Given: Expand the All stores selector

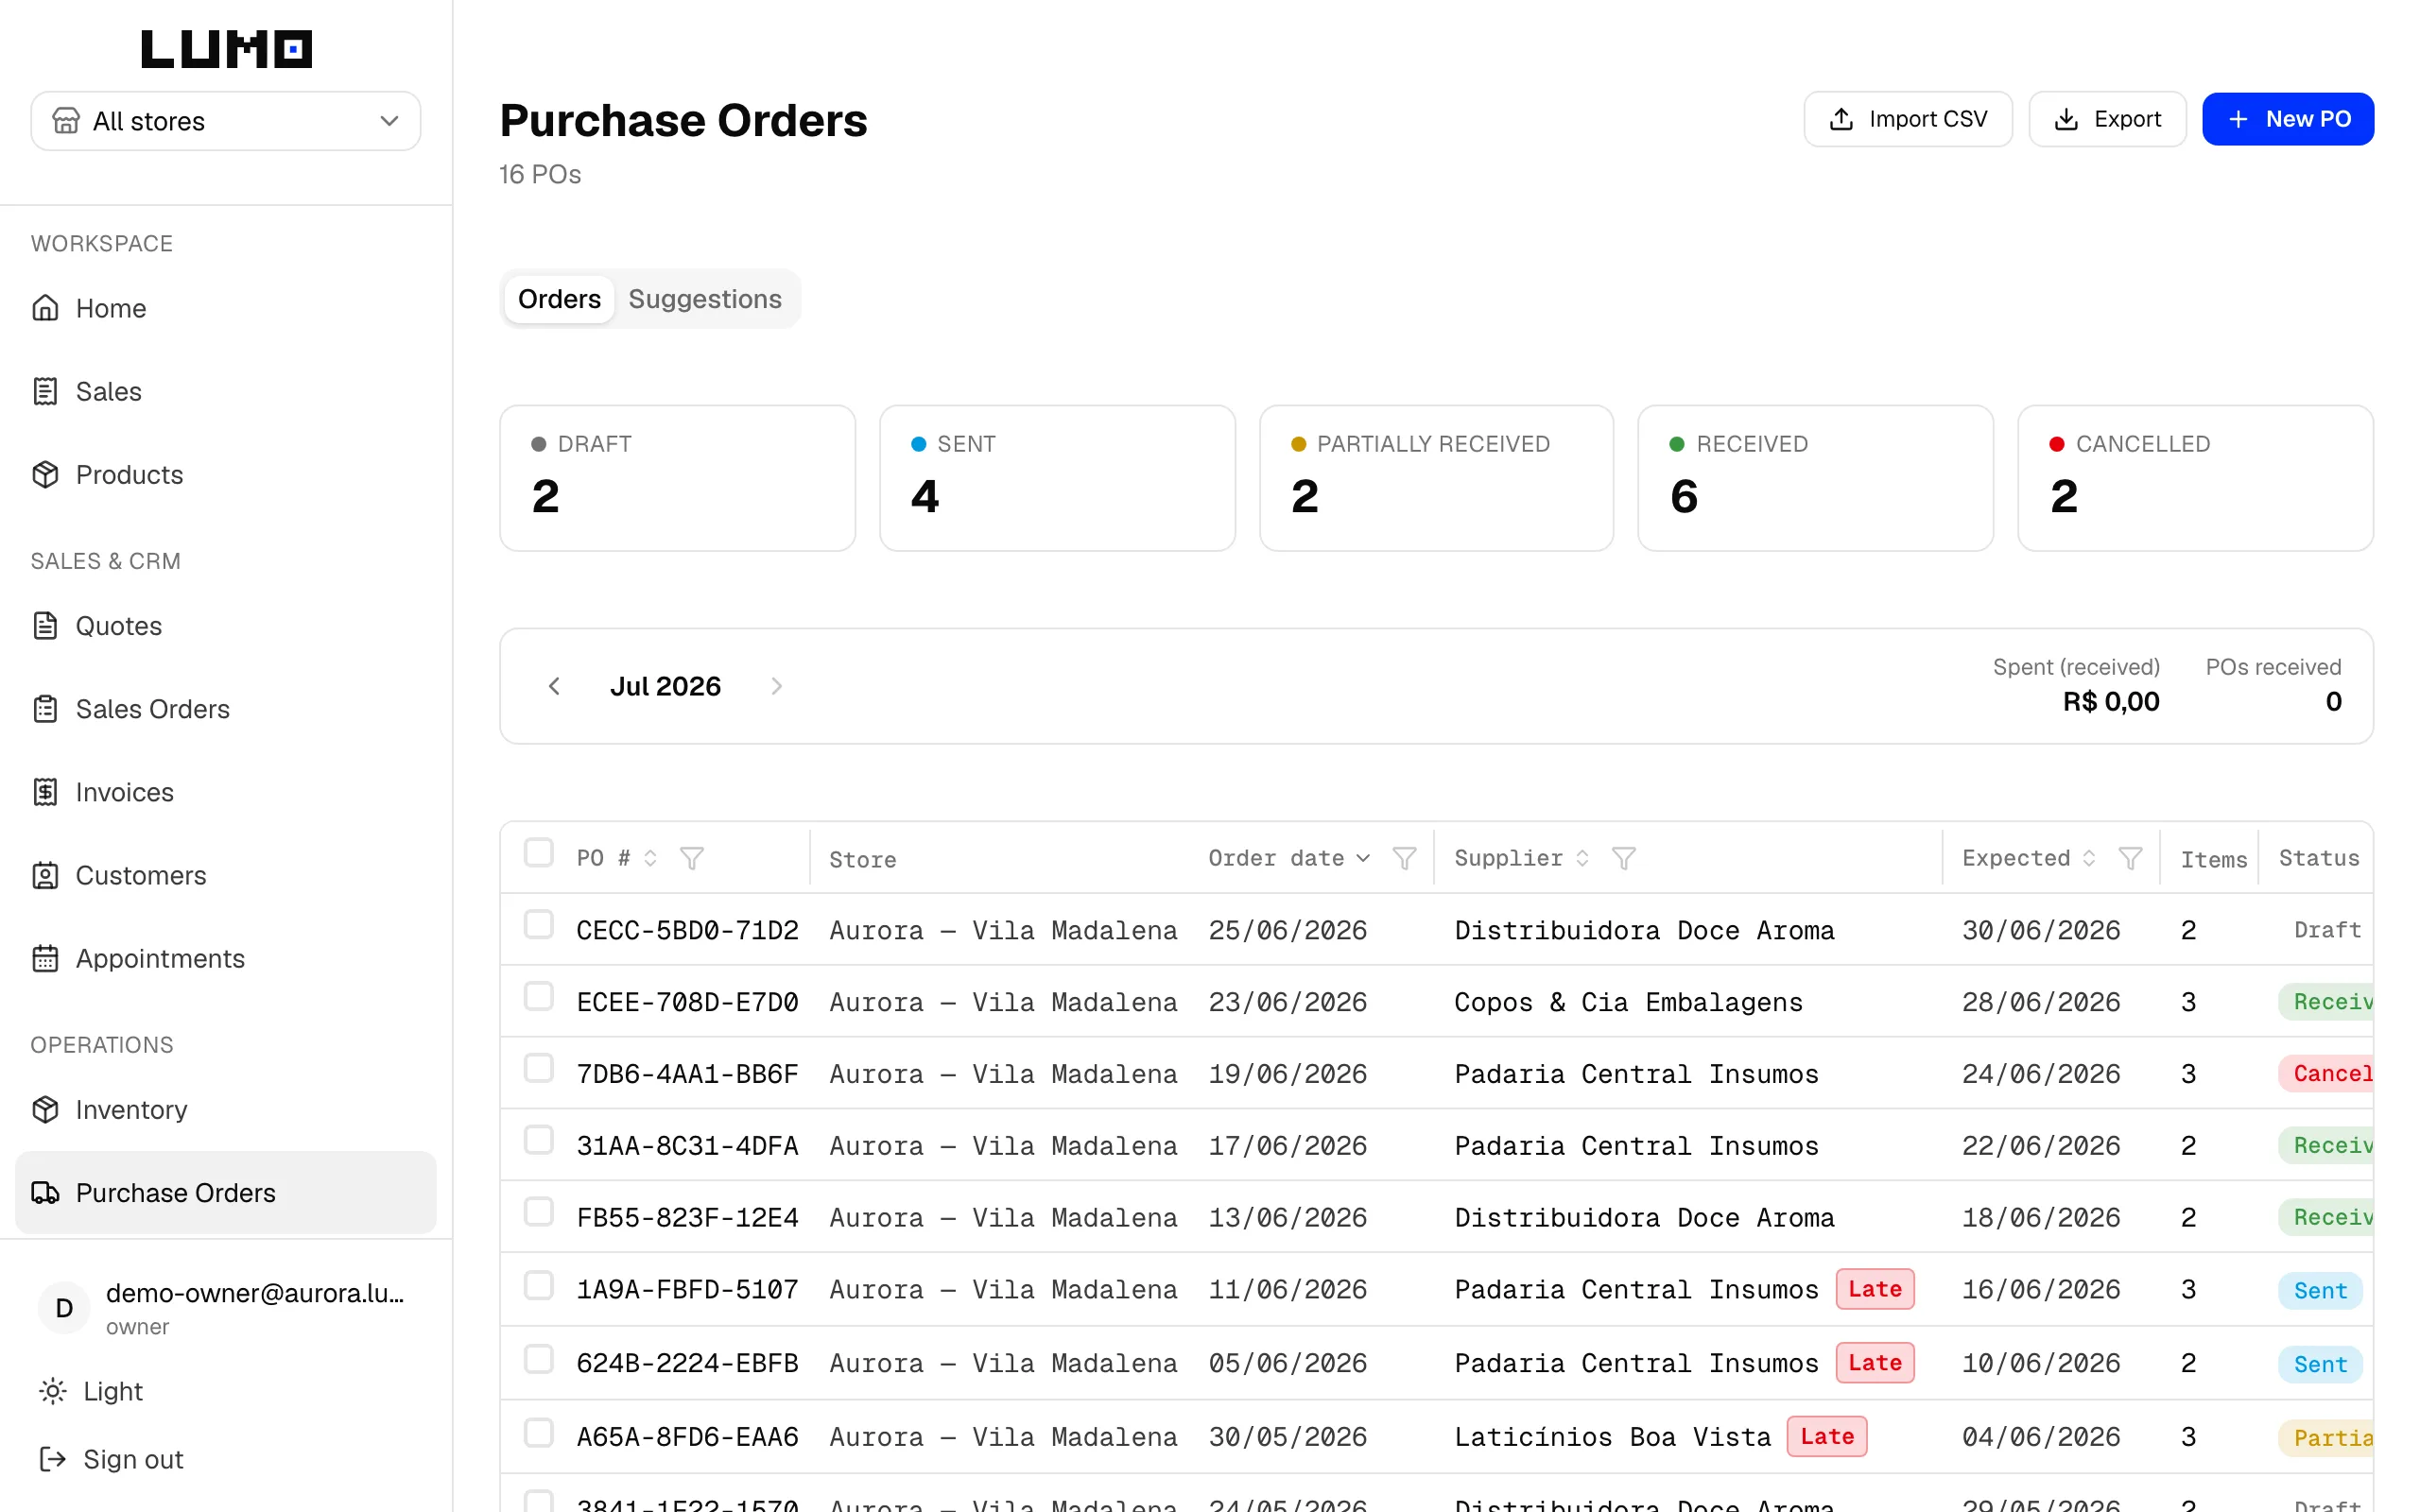Looking at the screenshot, I should point(226,121).
